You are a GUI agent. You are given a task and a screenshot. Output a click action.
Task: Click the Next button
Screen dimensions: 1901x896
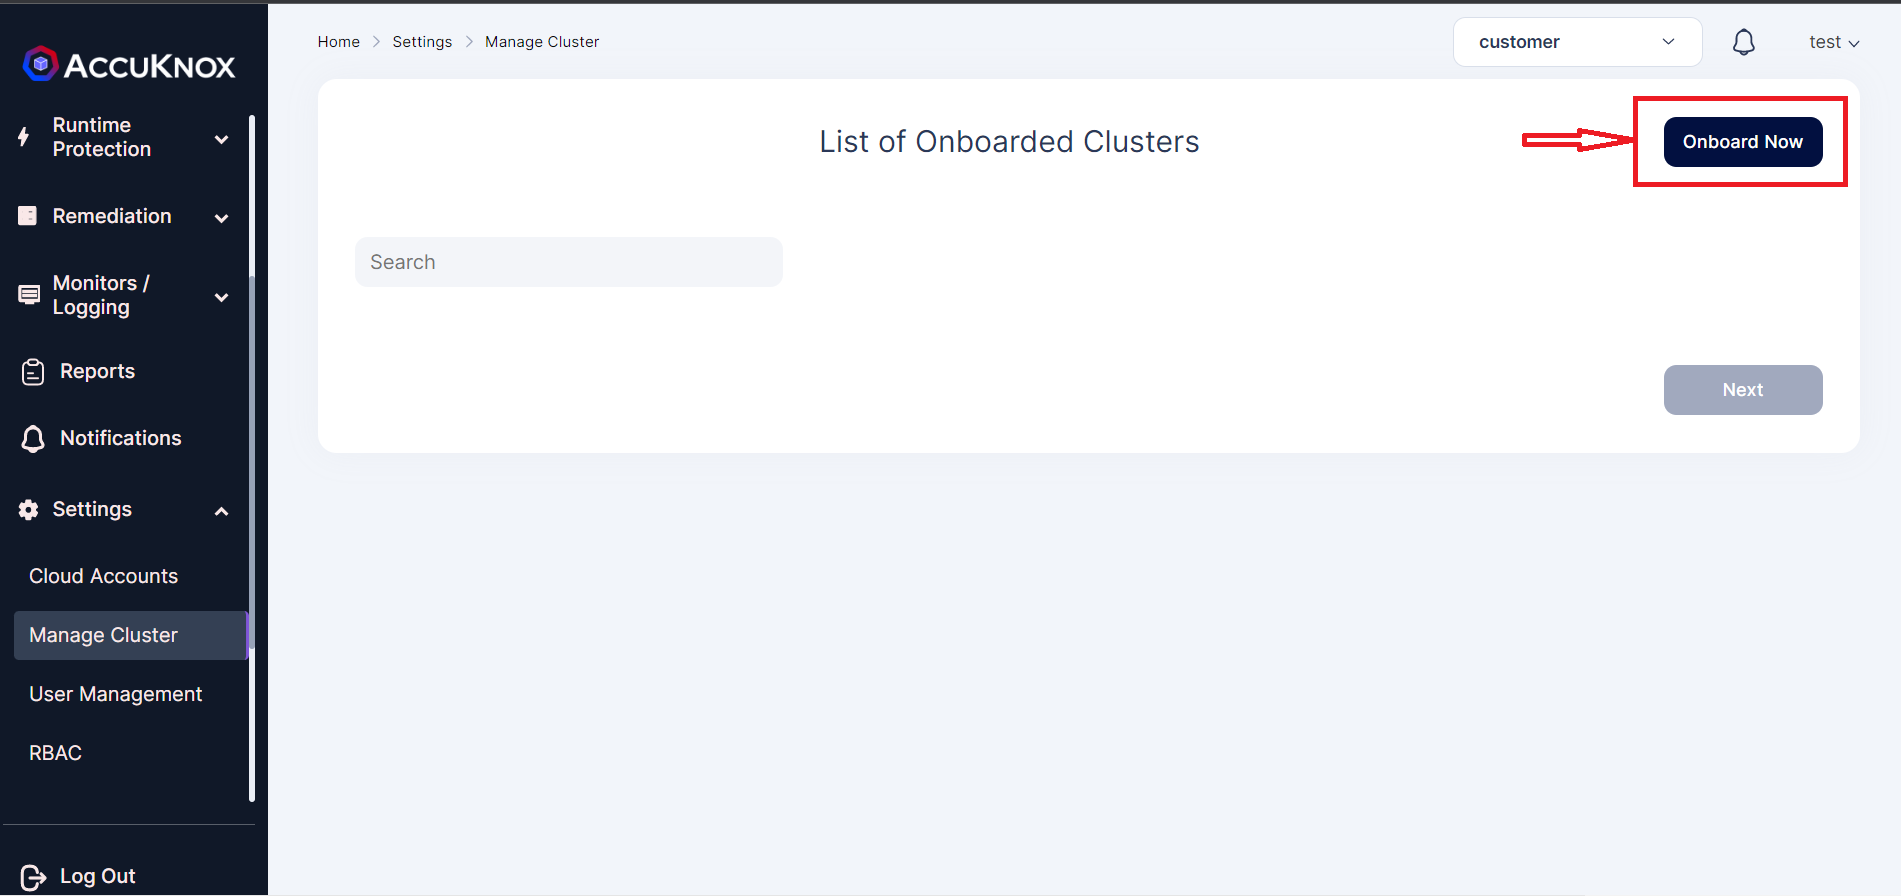point(1742,390)
